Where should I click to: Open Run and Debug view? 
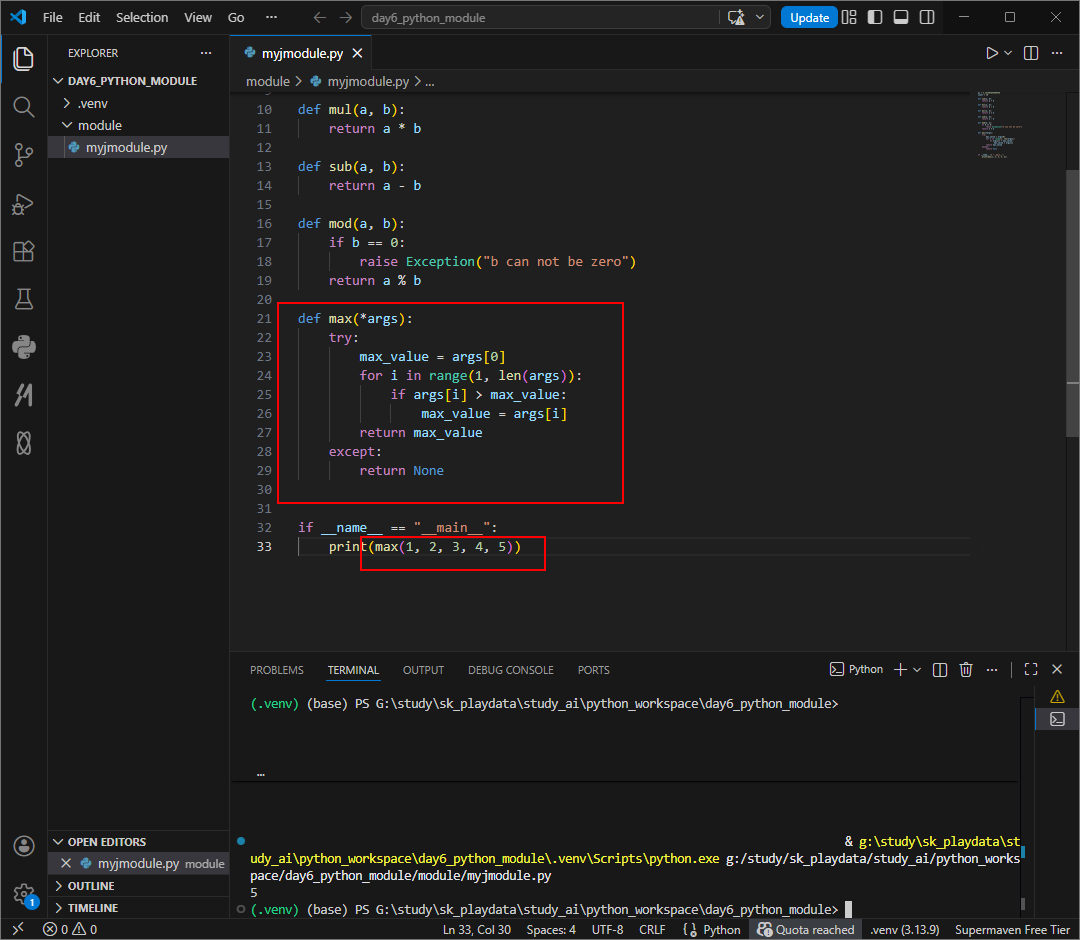[x=23, y=204]
